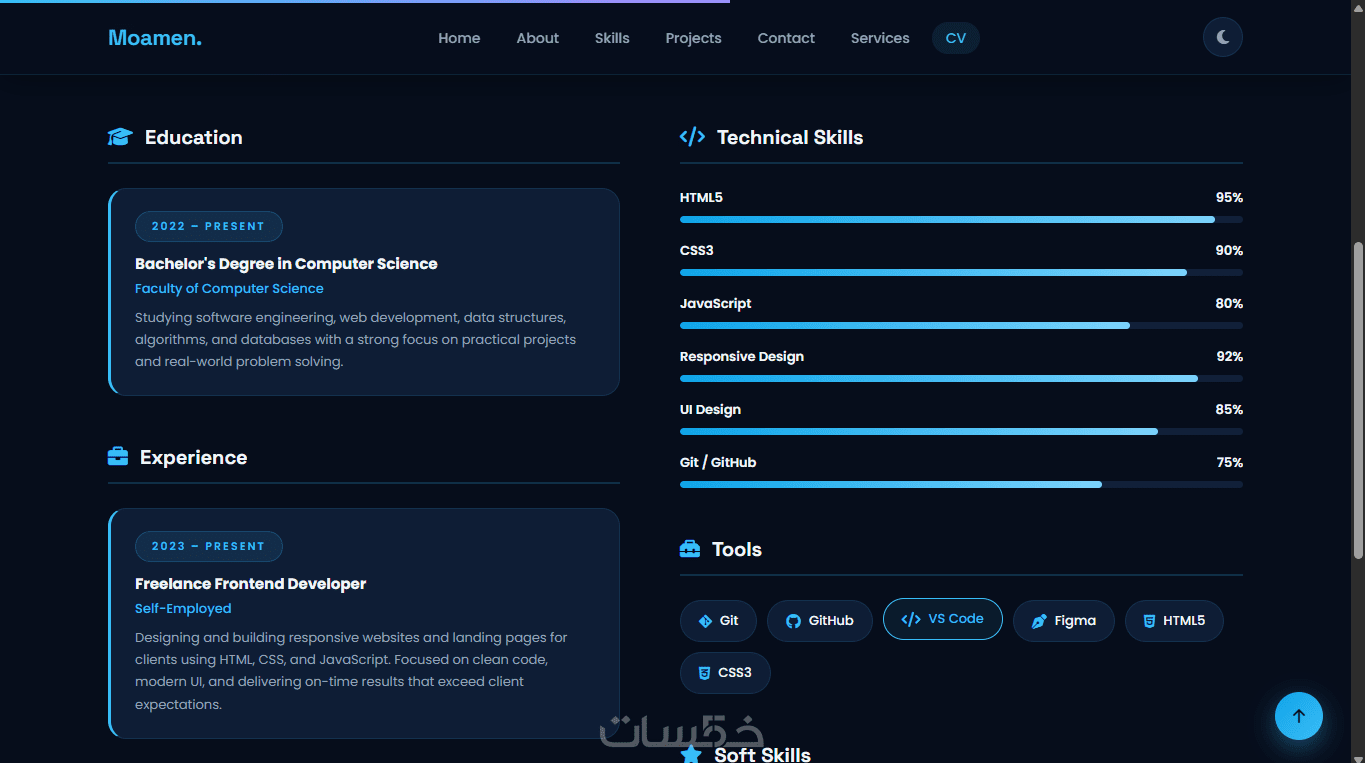Image resolution: width=1365 pixels, height=763 pixels.
Task: Click the freelance experience description paragraph
Action: (x=351, y=670)
